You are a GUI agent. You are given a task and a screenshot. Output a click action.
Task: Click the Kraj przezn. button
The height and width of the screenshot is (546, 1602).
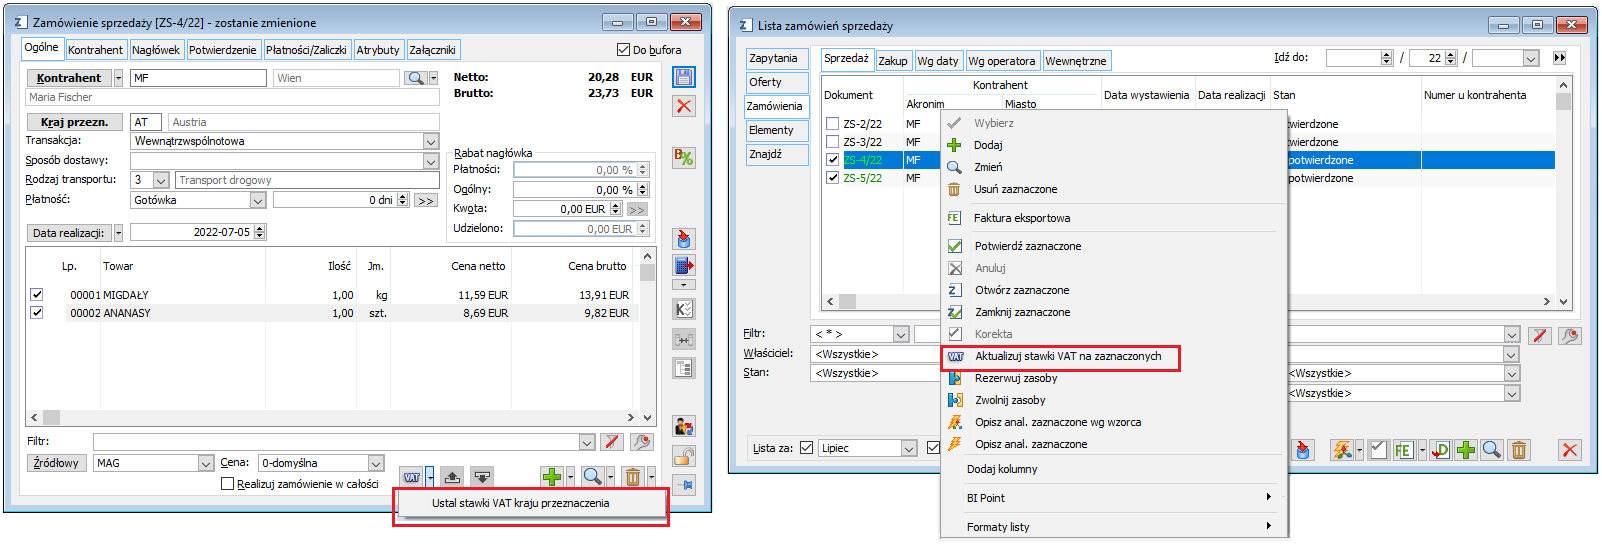[x=75, y=122]
